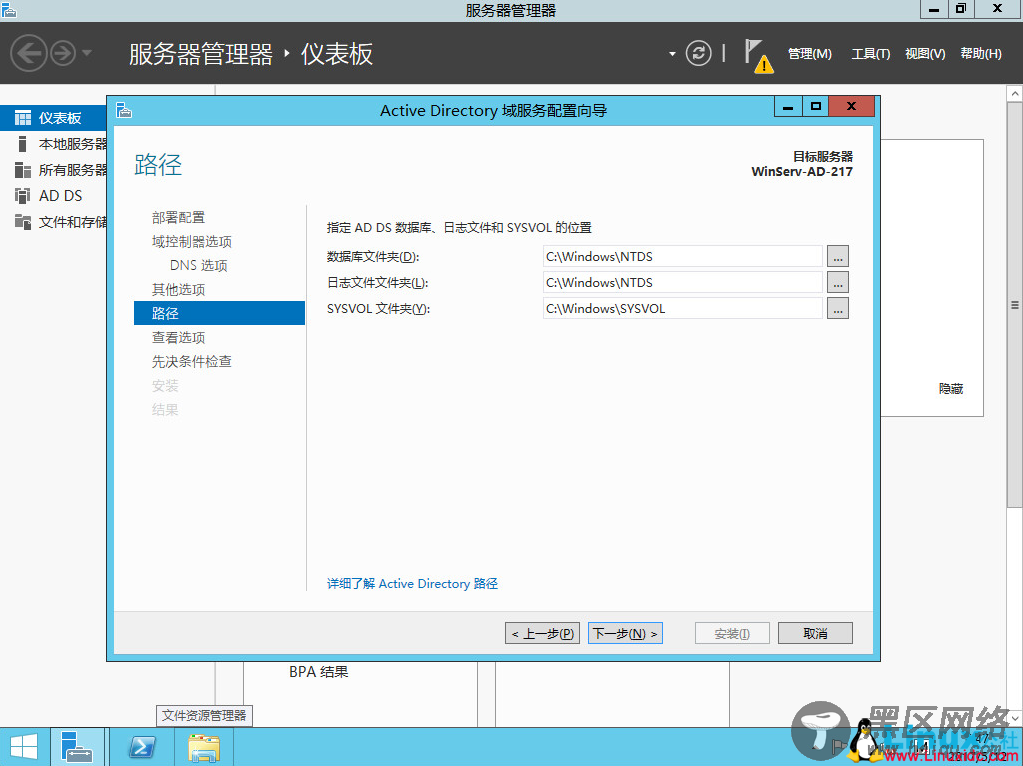The image size is (1023, 766).
Task: Click the 文件和存储 icon in sidebar
Action: pos(23,222)
